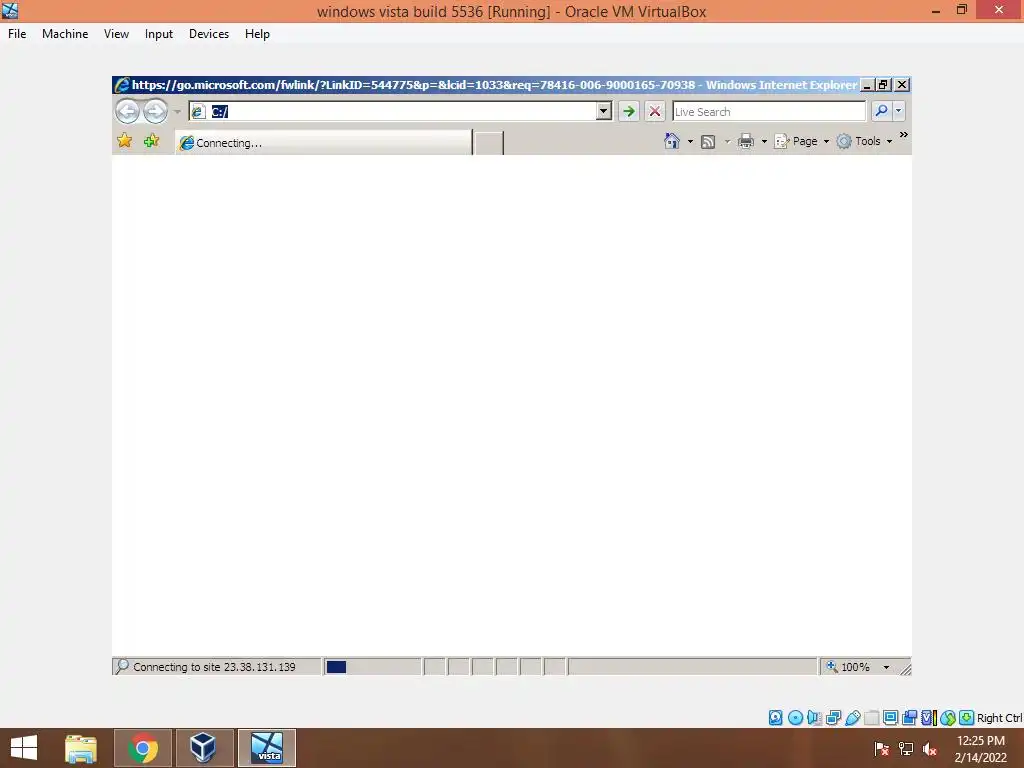Open VirtualBox Machine menu
Screen dimensions: 1024x768
pos(65,34)
